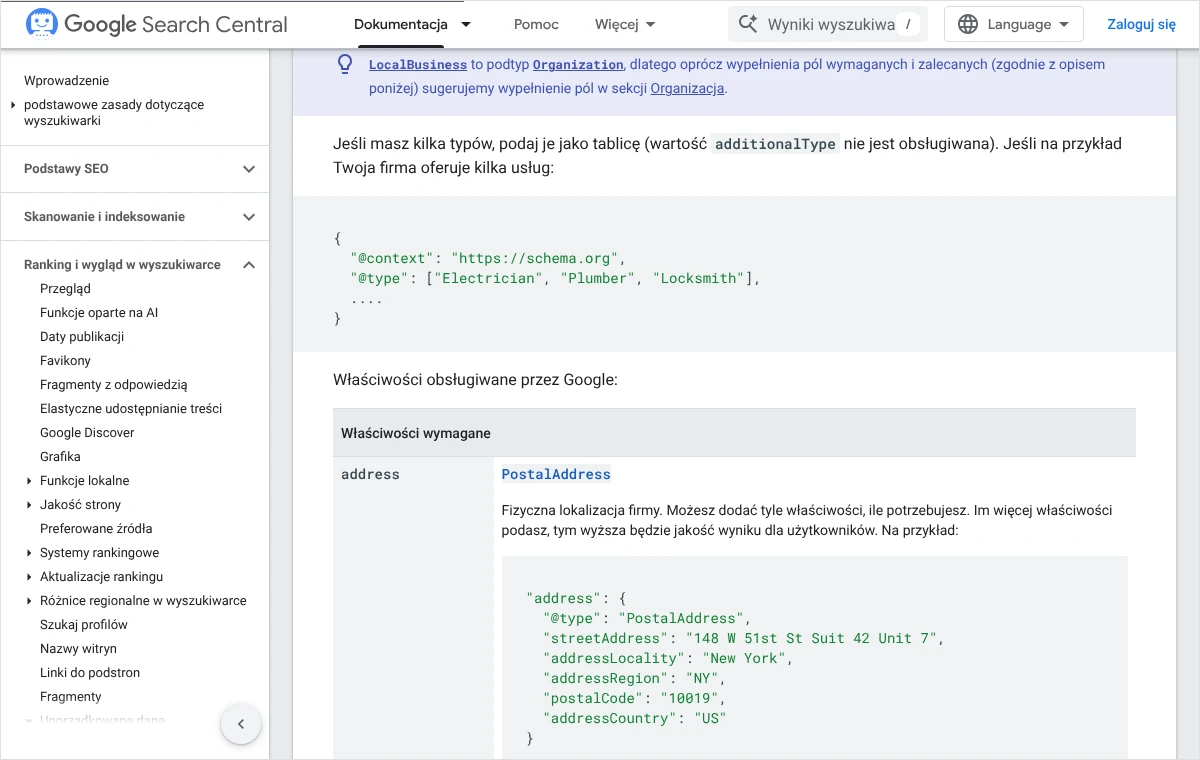The height and width of the screenshot is (760, 1200).
Task: Open Funkcje oparte na AI
Action: (99, 313)
